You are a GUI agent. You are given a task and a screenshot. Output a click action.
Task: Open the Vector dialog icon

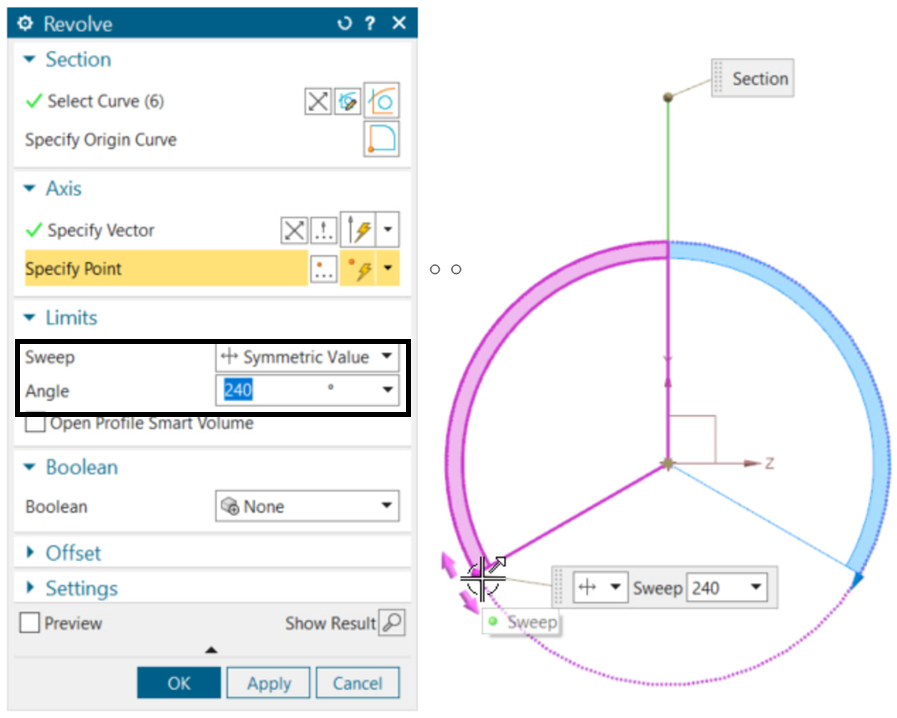[x=324, y=231]
